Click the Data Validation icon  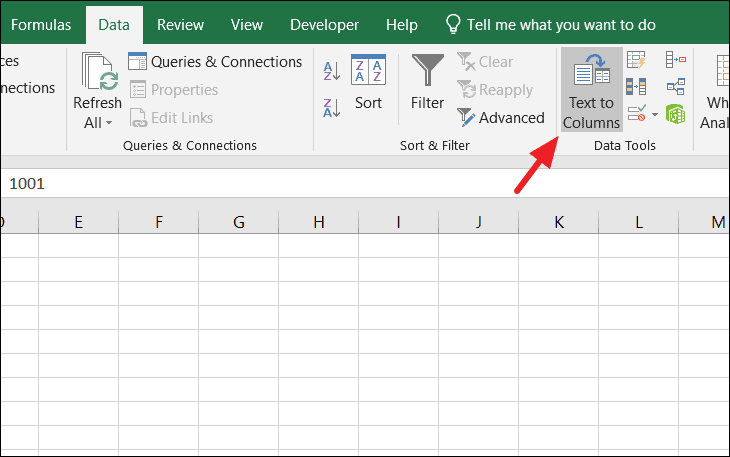tap(637, 114)
